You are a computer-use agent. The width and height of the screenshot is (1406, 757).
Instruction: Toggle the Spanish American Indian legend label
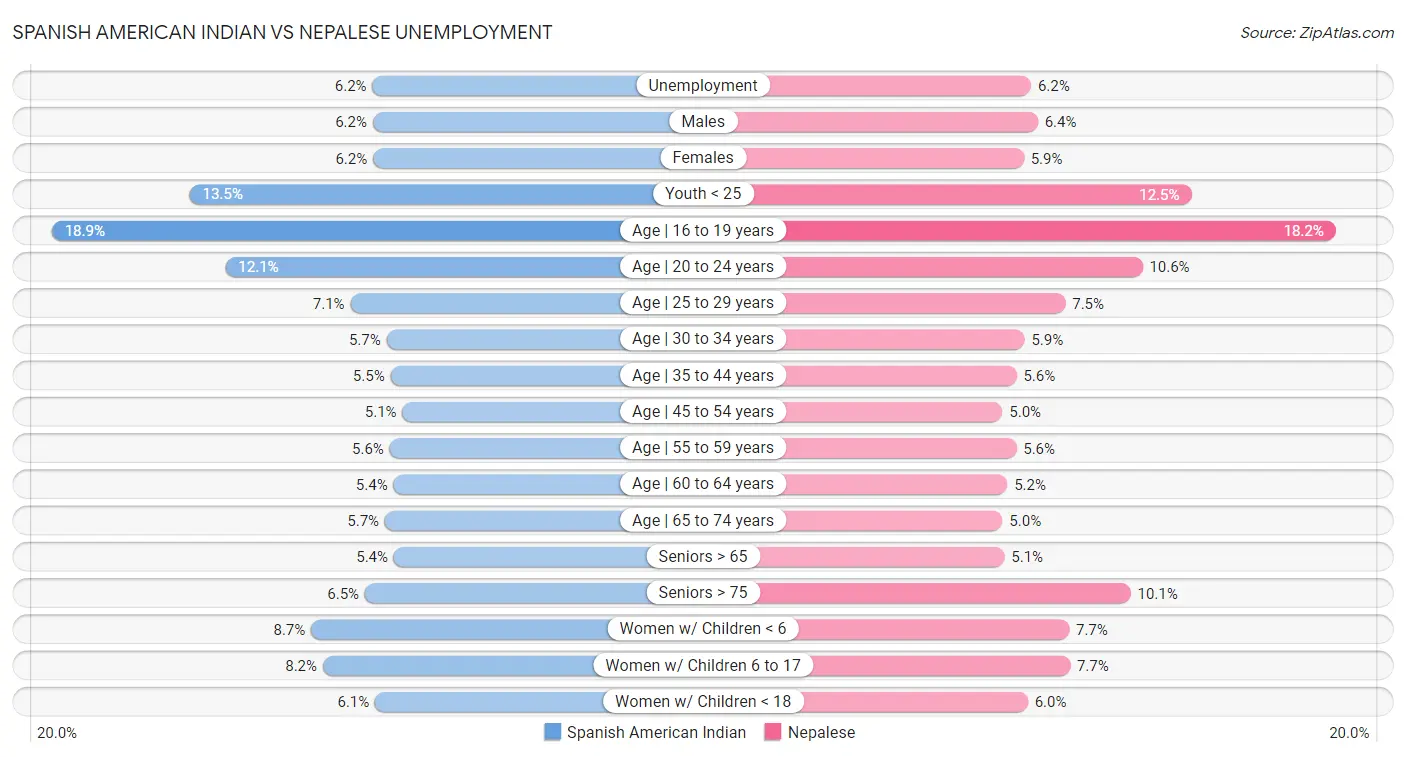pos(656,732)
